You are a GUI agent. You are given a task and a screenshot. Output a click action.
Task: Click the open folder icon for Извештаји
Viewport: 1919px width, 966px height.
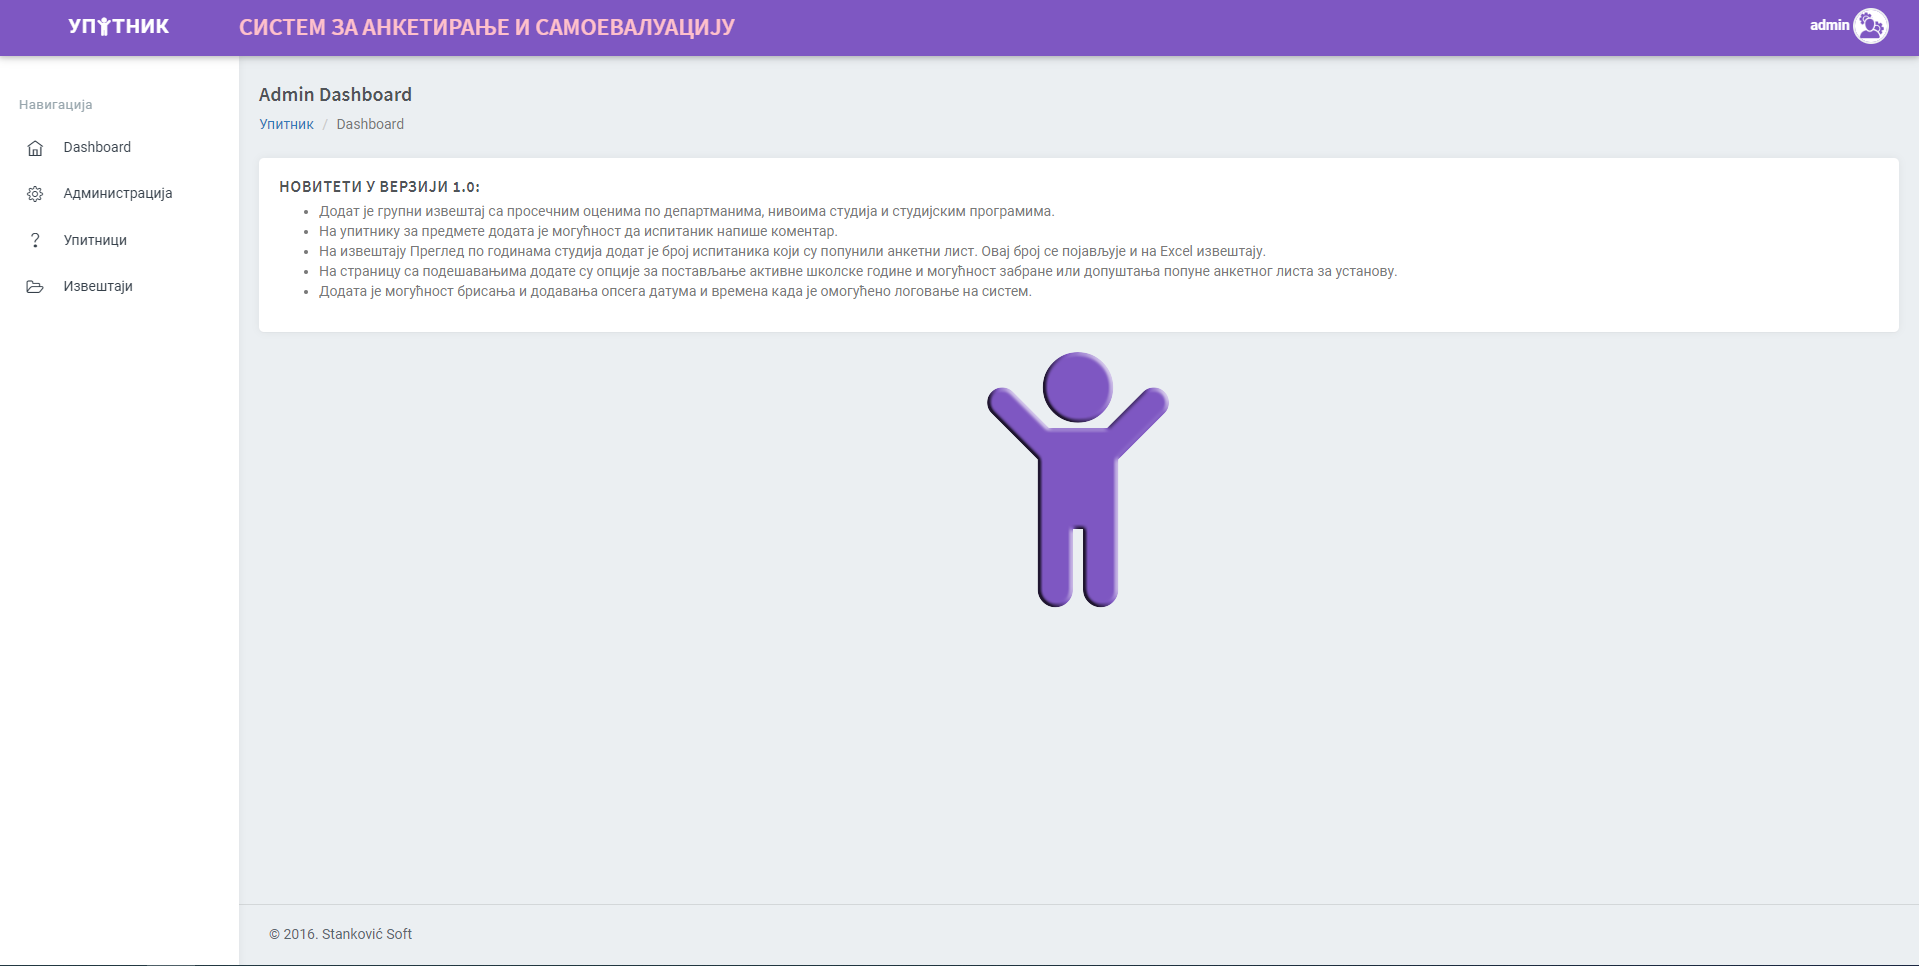(x=35, y=287)
